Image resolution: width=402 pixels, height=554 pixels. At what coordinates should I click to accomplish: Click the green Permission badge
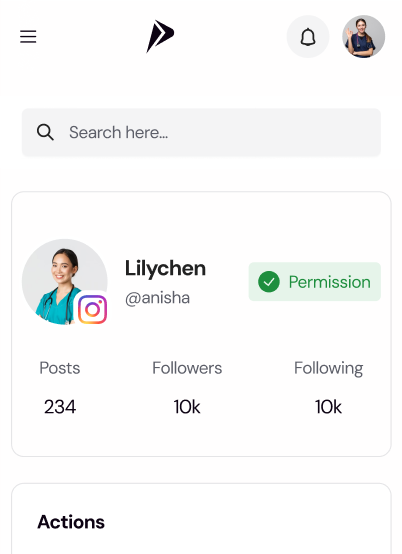click(x=315, y=282)
